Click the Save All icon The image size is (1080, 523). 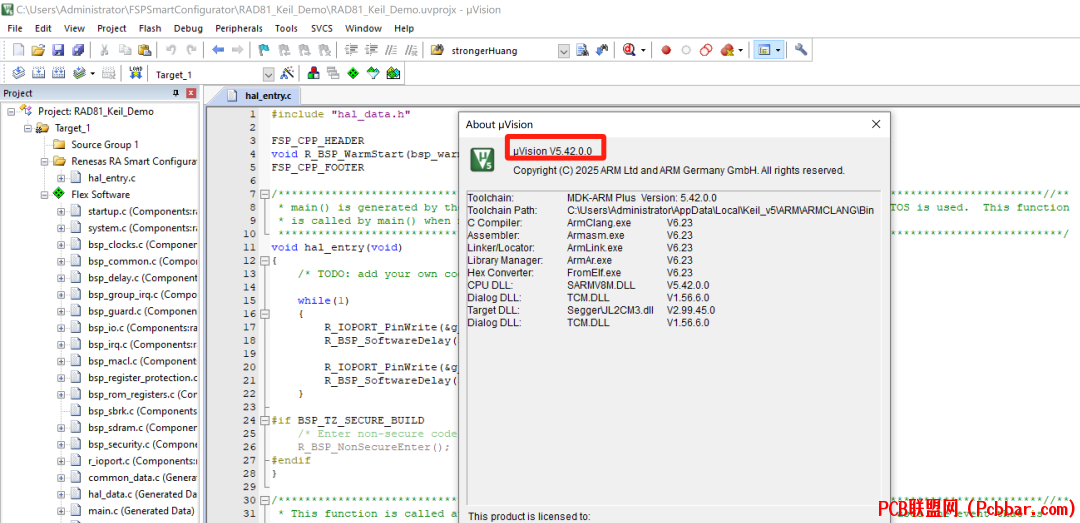(x=78, y=50)
